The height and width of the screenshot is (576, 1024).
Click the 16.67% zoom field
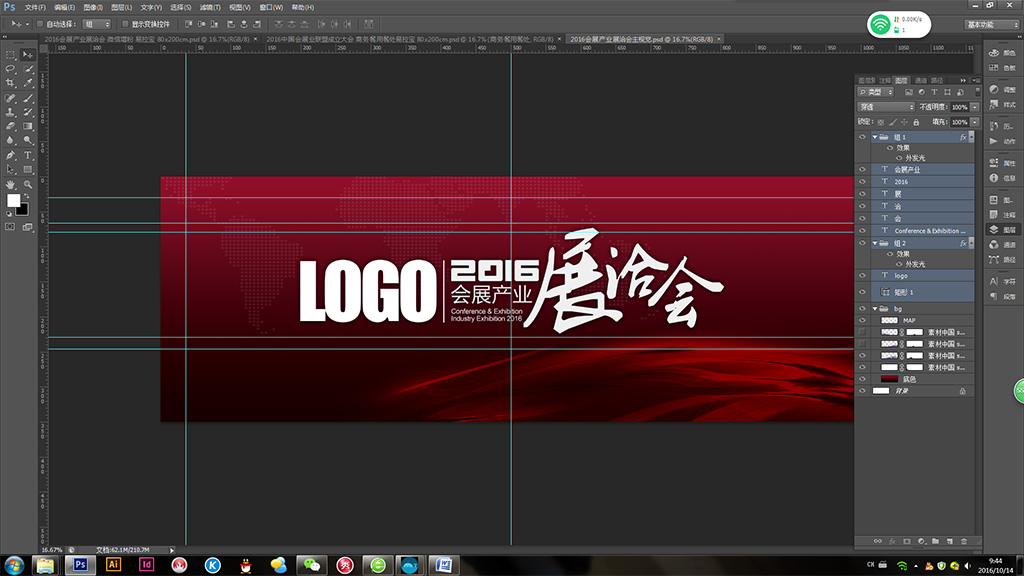[52, 550]
